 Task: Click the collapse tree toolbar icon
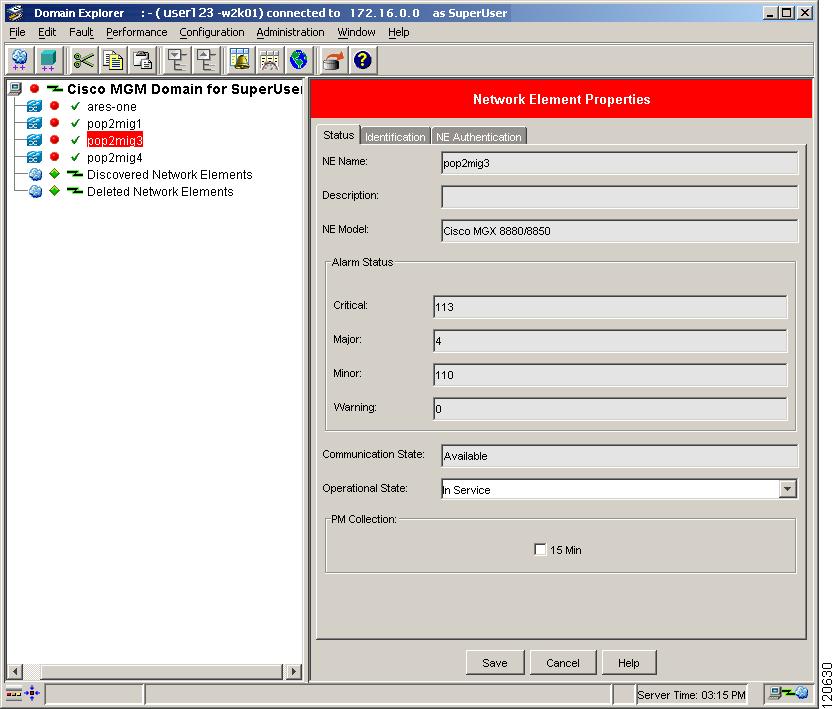coord(206,60)
